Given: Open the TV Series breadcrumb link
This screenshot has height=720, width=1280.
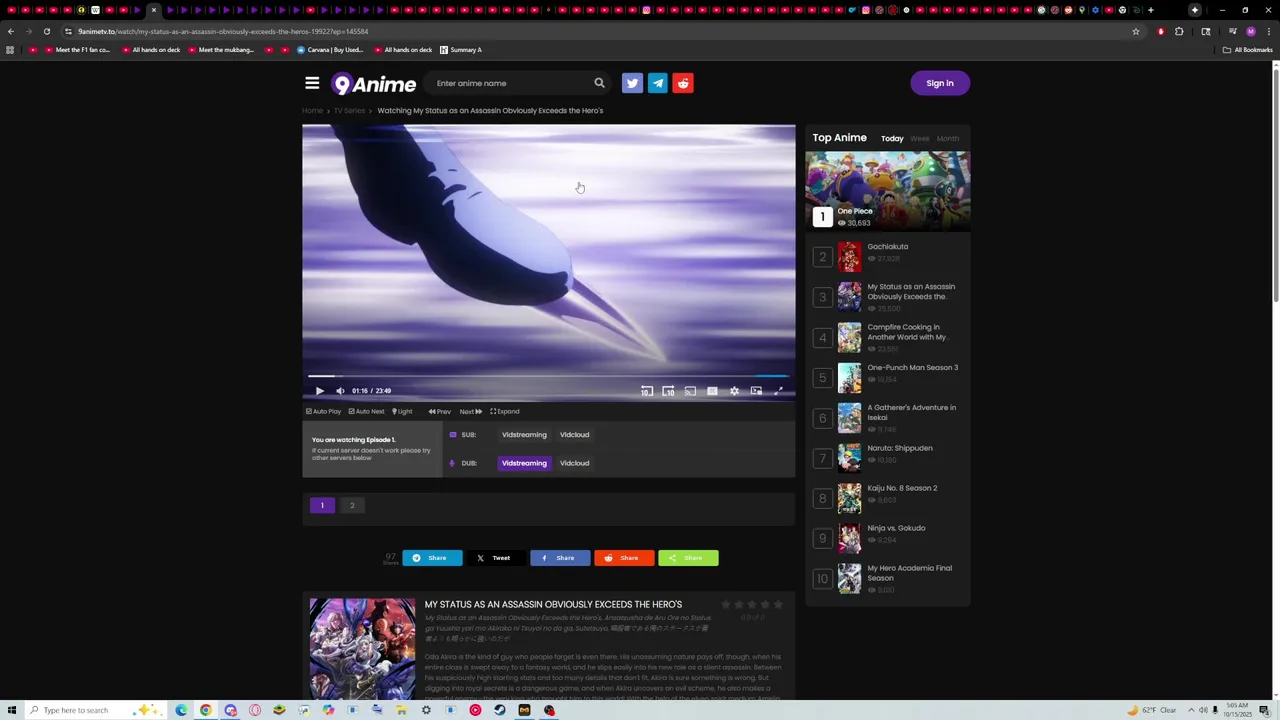Looking at the screenshot, I should click(349, 111).
